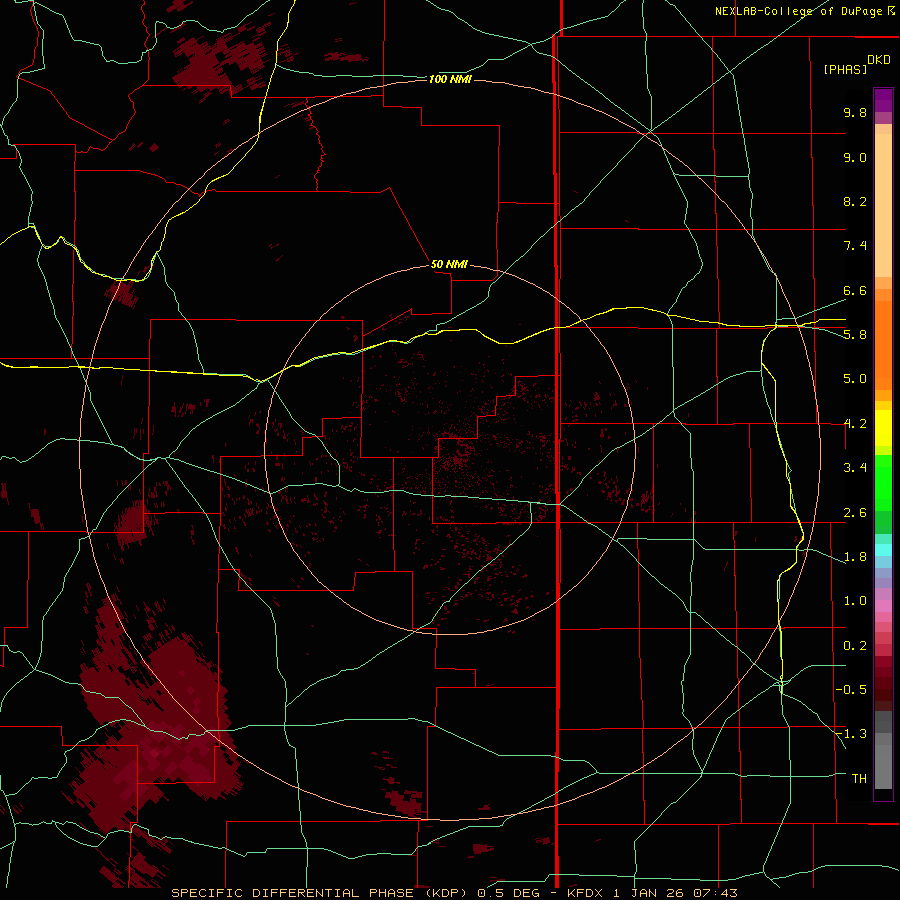Select the [PHAS] units label above color bar
The width and height of the screenshot is (900, 900).
845,69
